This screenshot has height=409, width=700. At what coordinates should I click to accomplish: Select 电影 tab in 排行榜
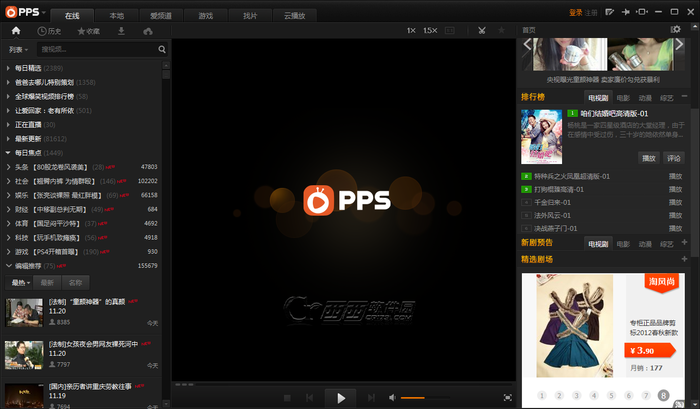pos(623,98)
